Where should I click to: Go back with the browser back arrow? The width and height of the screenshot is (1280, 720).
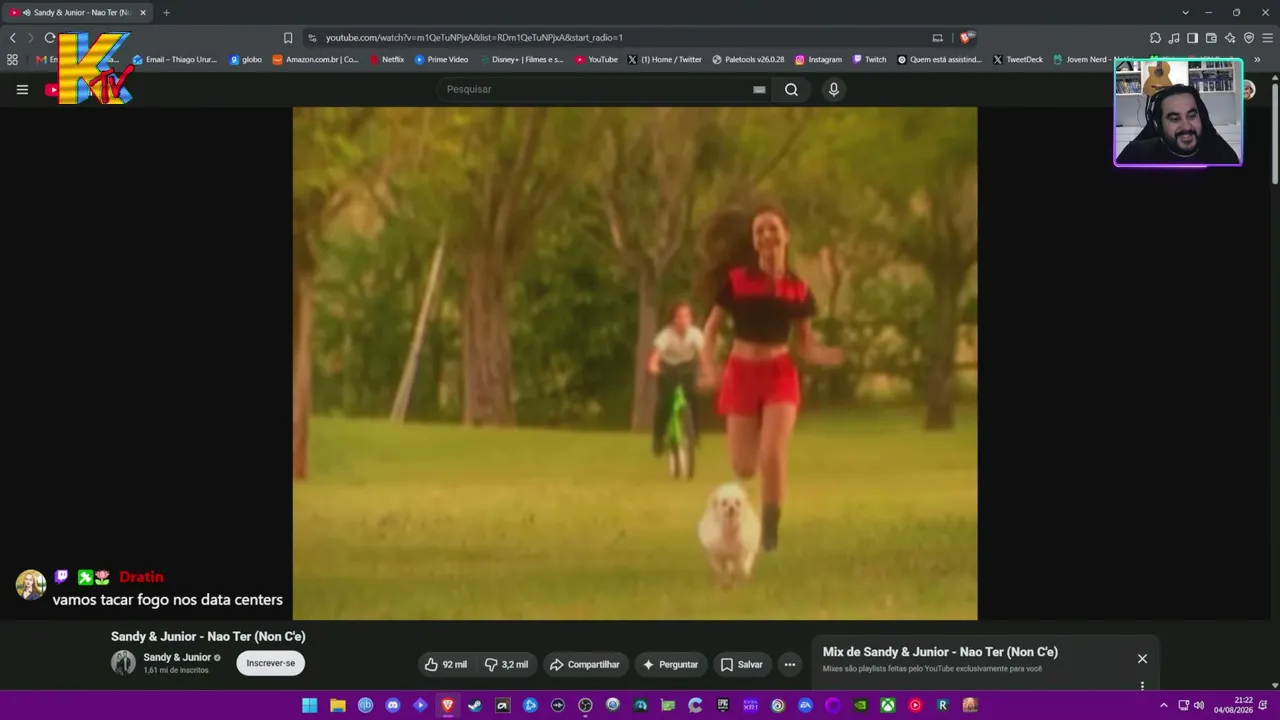coord(13,38)
